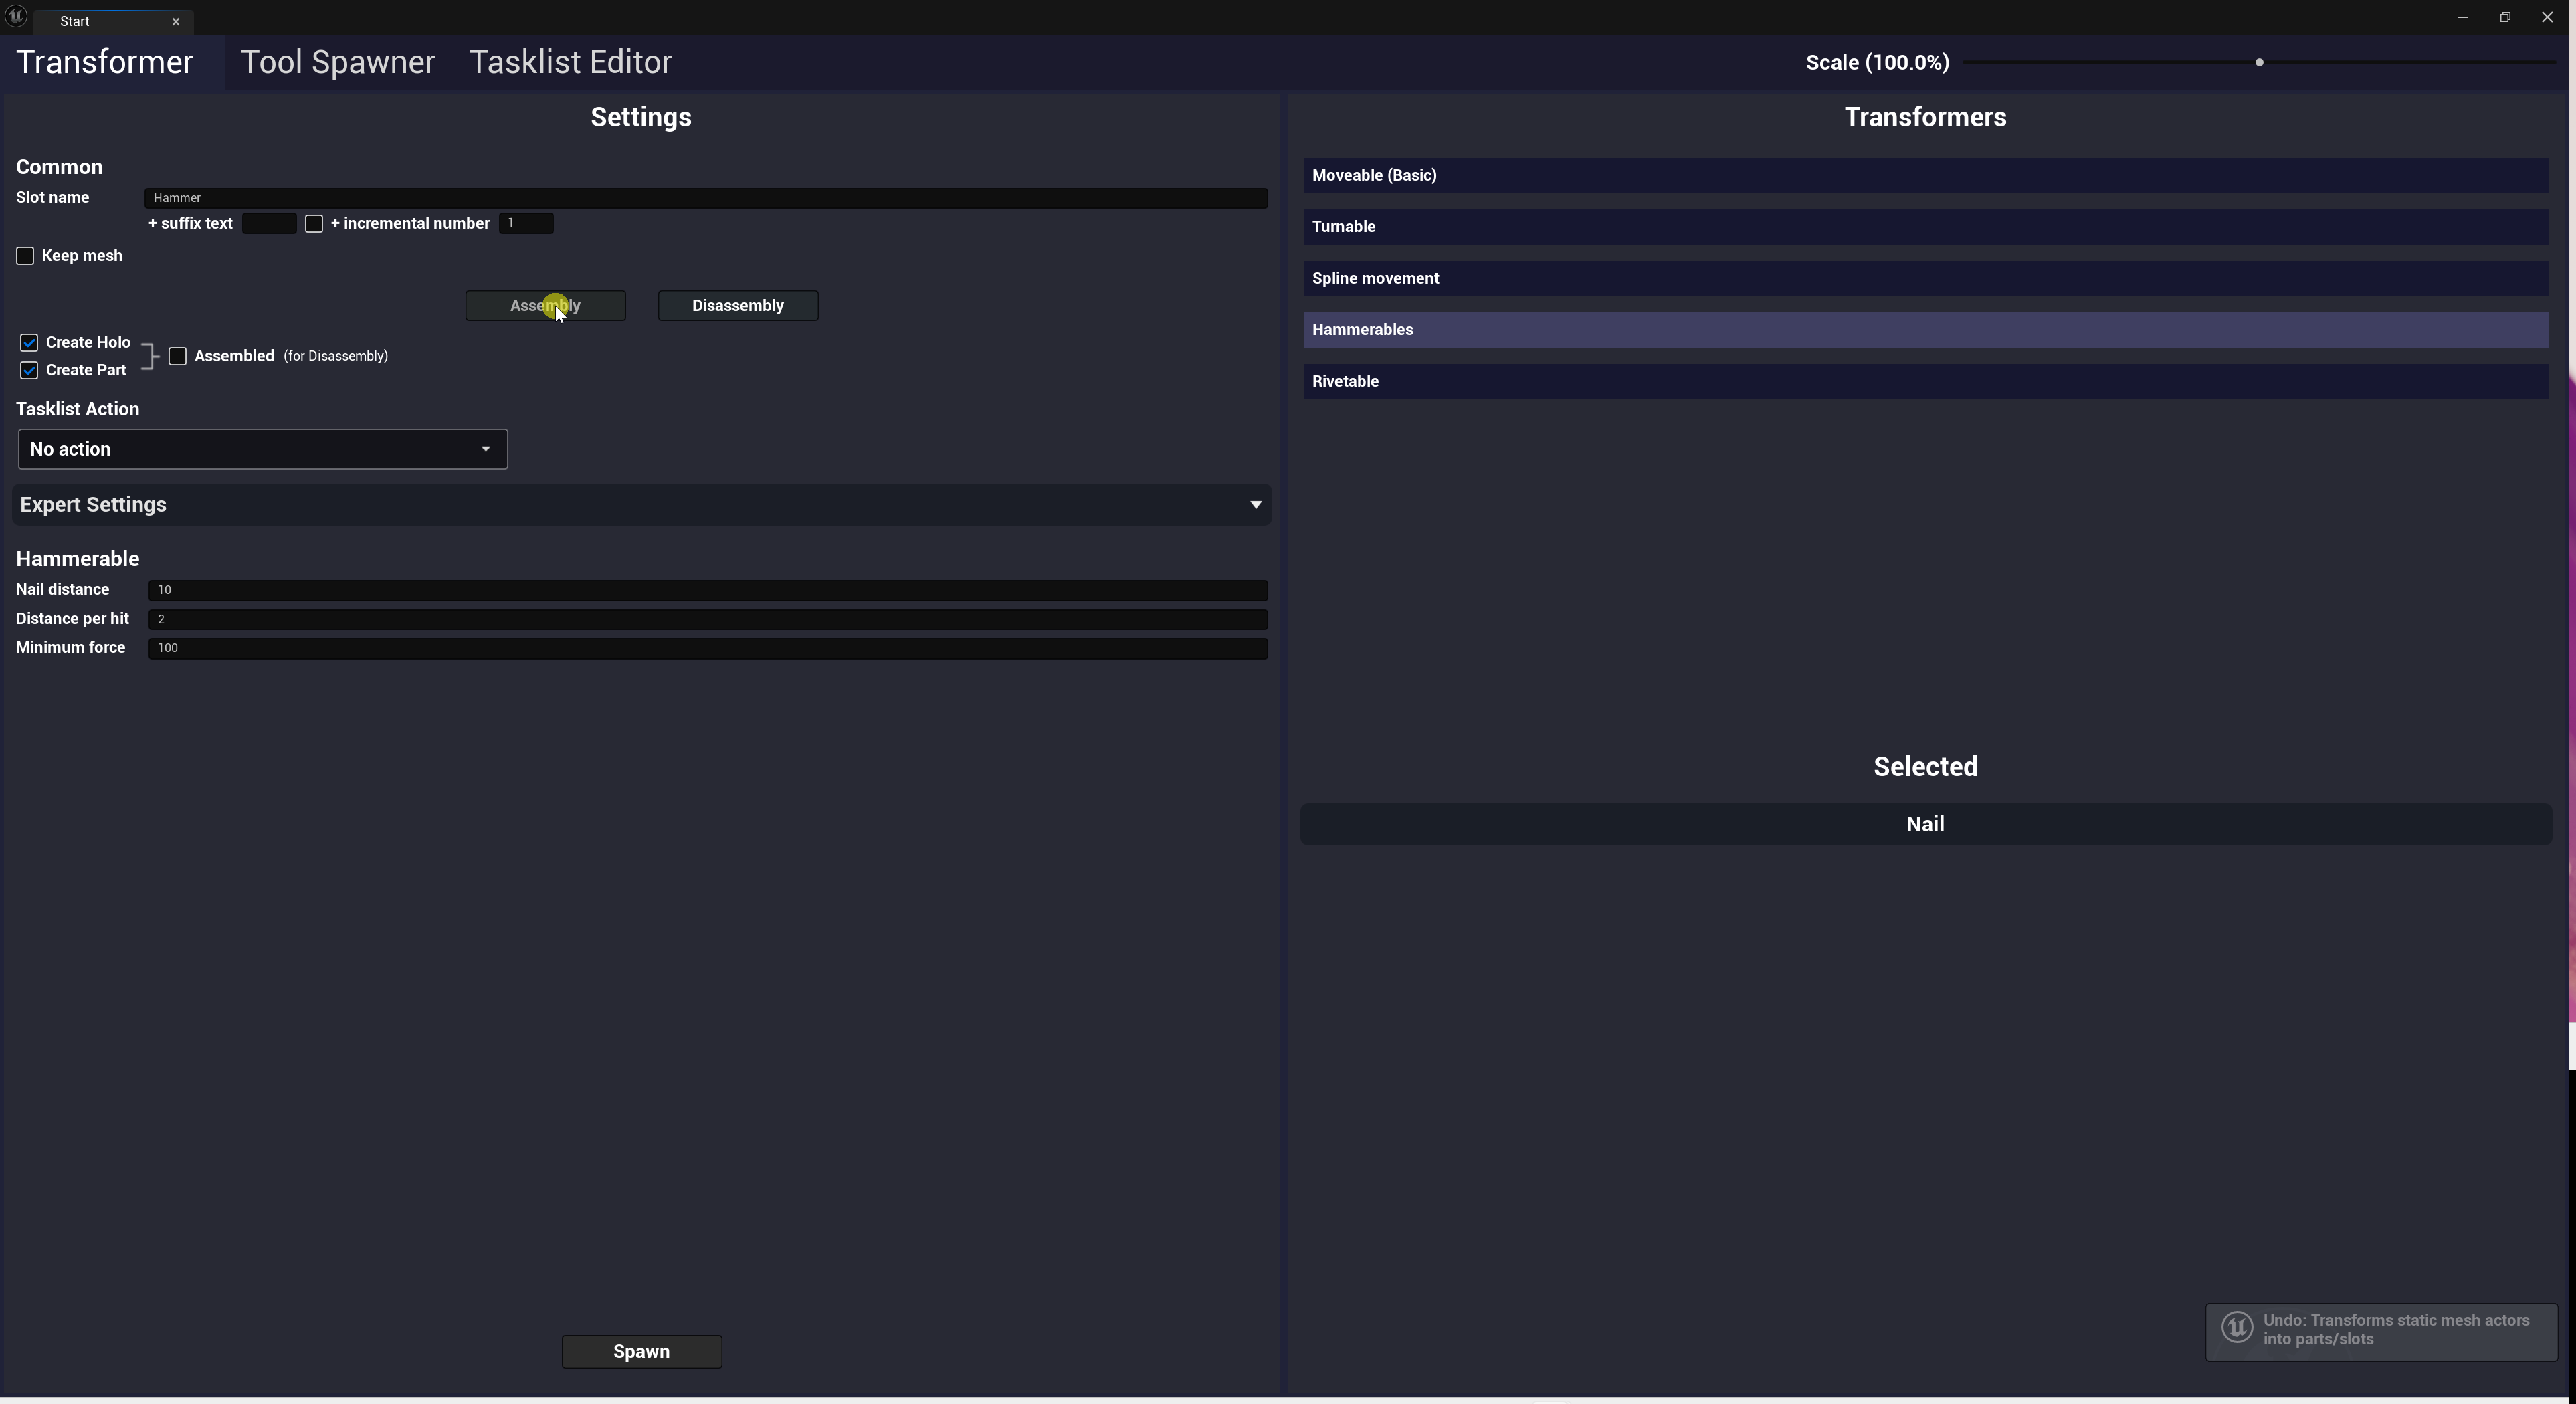The width and height of the screenshot is (2576, 1404).
Task: Enable the incremental number checkbox
Action: tap(314, 224)
